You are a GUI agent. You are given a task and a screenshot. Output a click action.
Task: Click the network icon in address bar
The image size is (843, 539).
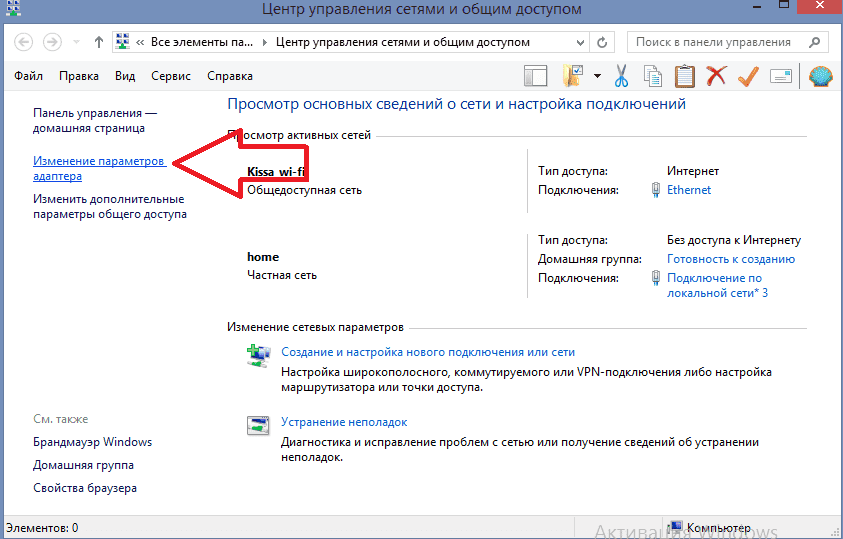tap(123, 41)
